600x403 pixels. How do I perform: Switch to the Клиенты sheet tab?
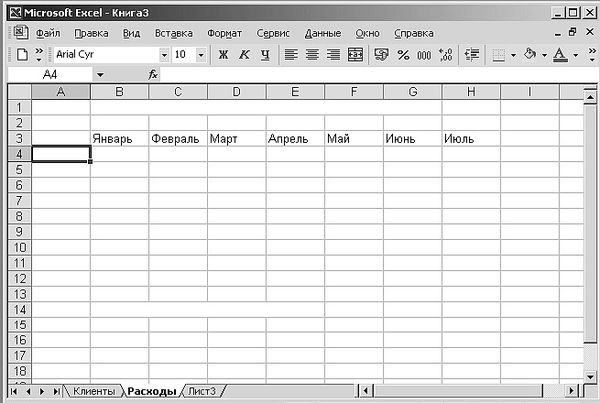pyautogui.click(x=95, y=390)
